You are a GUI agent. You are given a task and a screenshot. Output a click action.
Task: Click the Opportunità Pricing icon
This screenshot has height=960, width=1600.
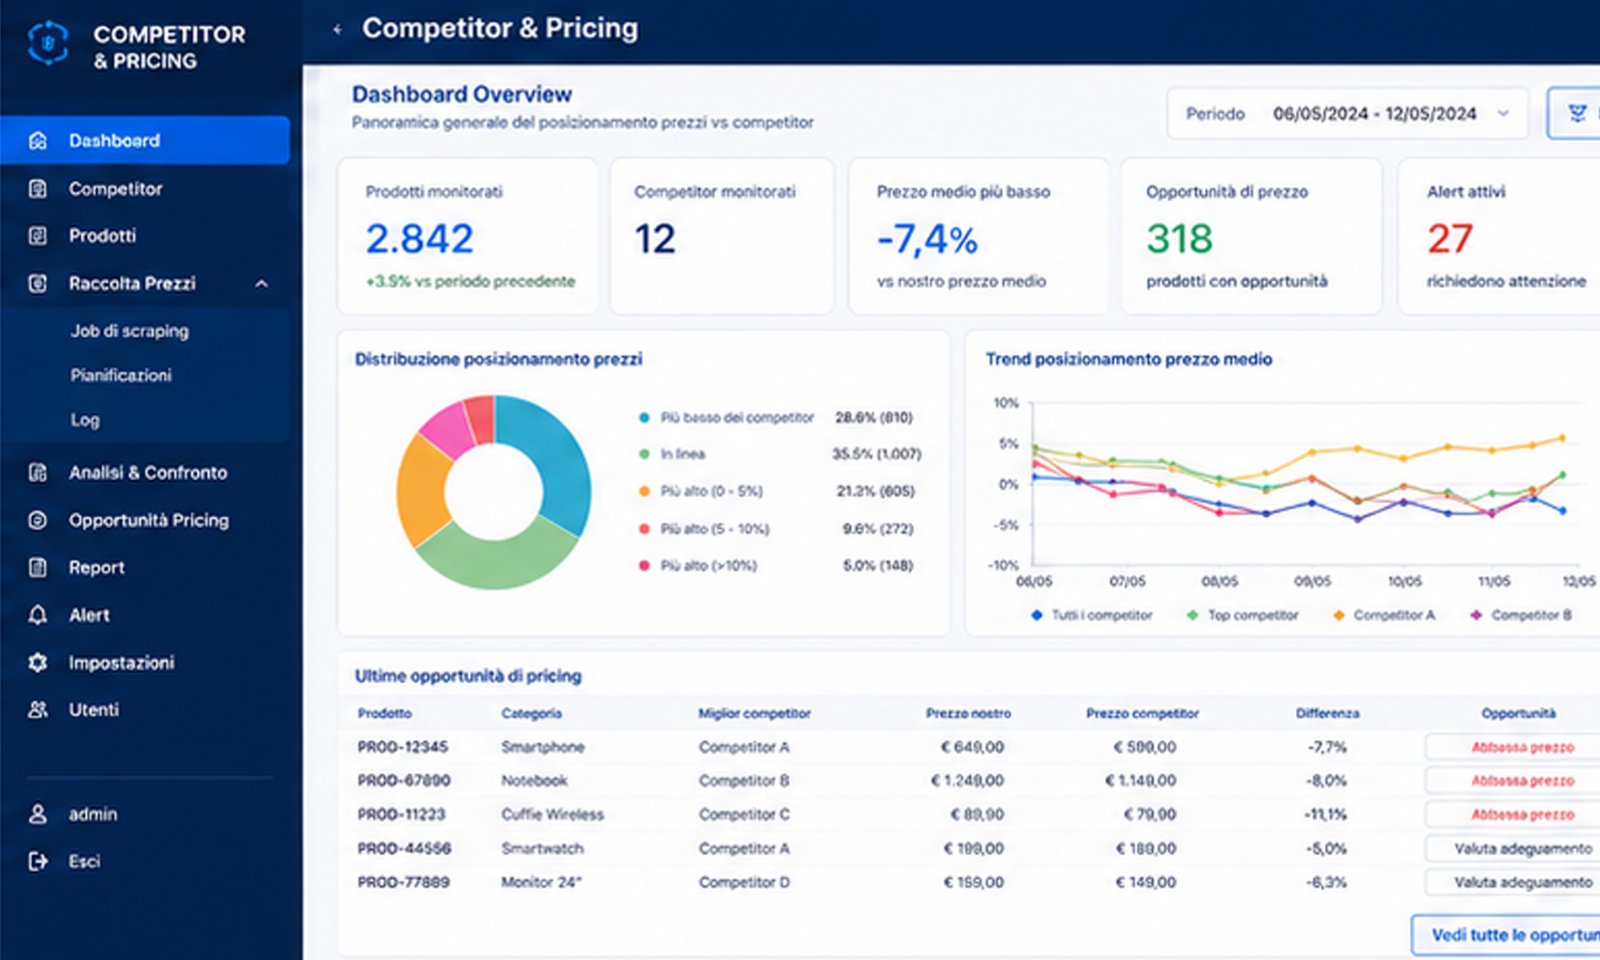coord(38,520)
